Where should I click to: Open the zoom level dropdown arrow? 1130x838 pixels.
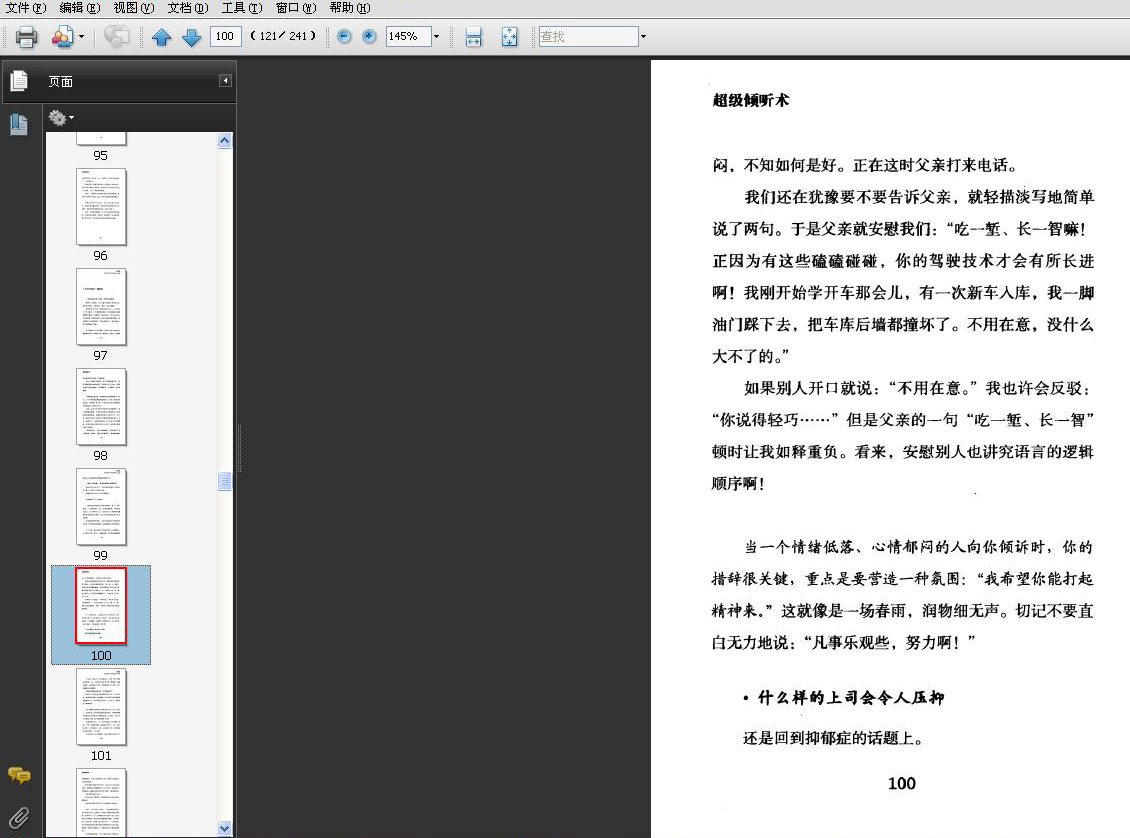click(x=436, y=36)
